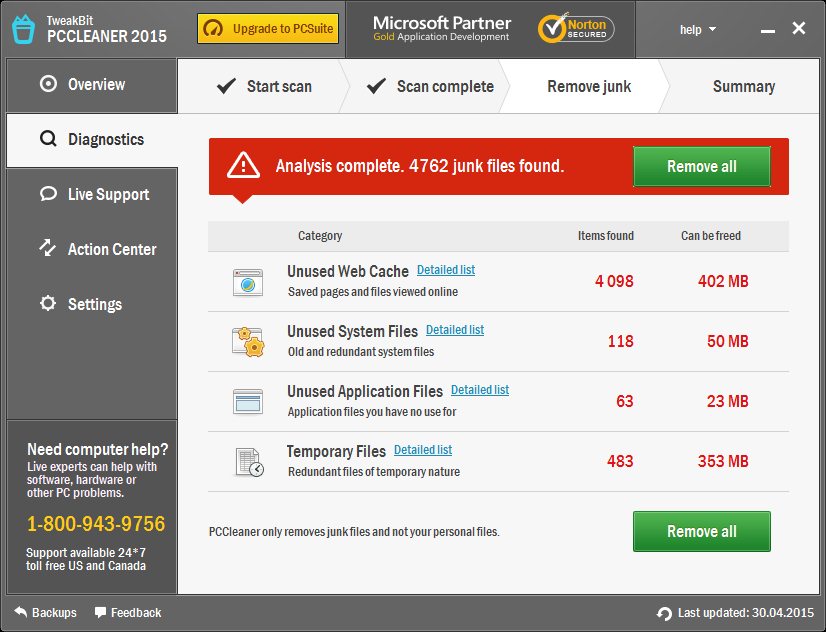Image resolution: width=826 pixels, height=632 pixels.
Task: Click the 483 items found value
Action: tap(620, 461)
